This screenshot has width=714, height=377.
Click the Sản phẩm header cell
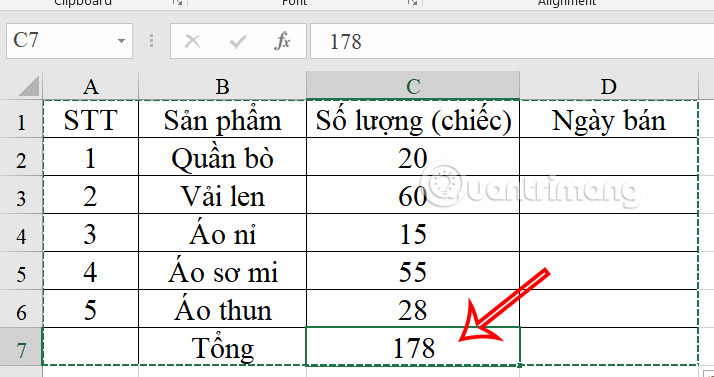(222, 119)
